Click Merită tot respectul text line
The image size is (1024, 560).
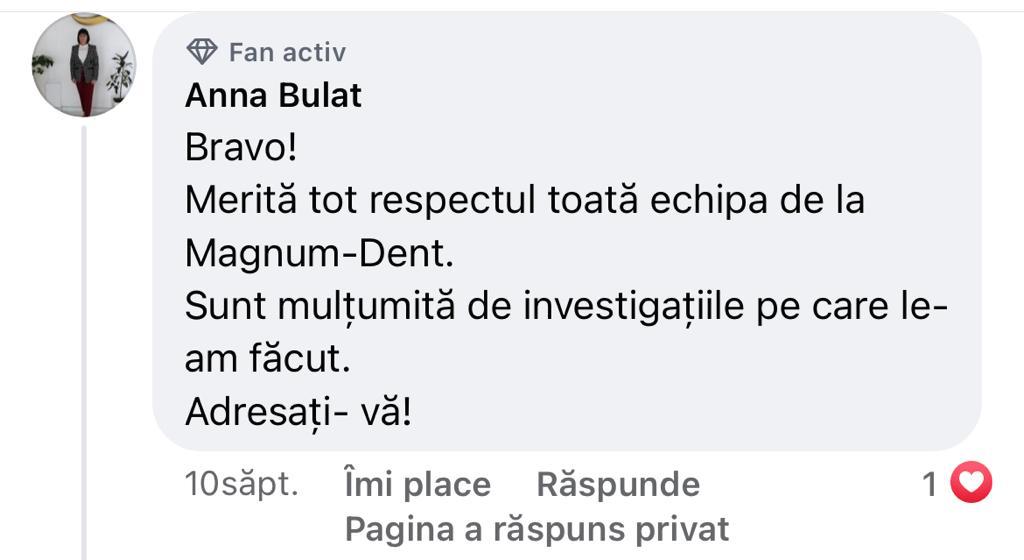coord(525,200)
